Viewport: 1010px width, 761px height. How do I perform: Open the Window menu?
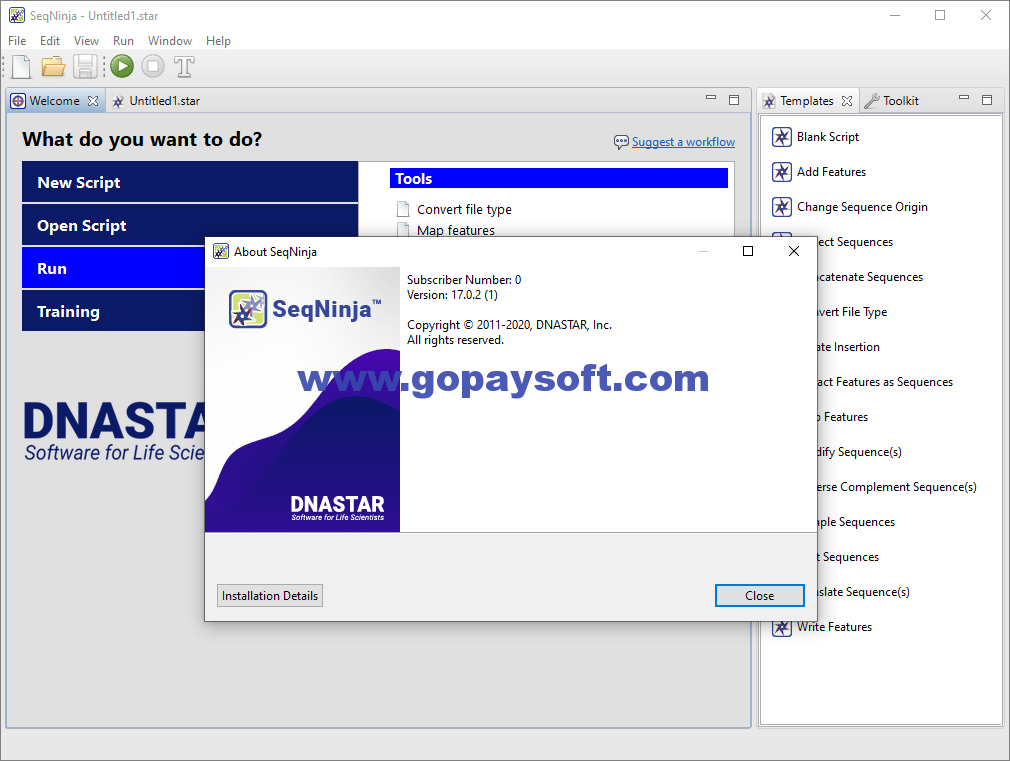[170, 41]
